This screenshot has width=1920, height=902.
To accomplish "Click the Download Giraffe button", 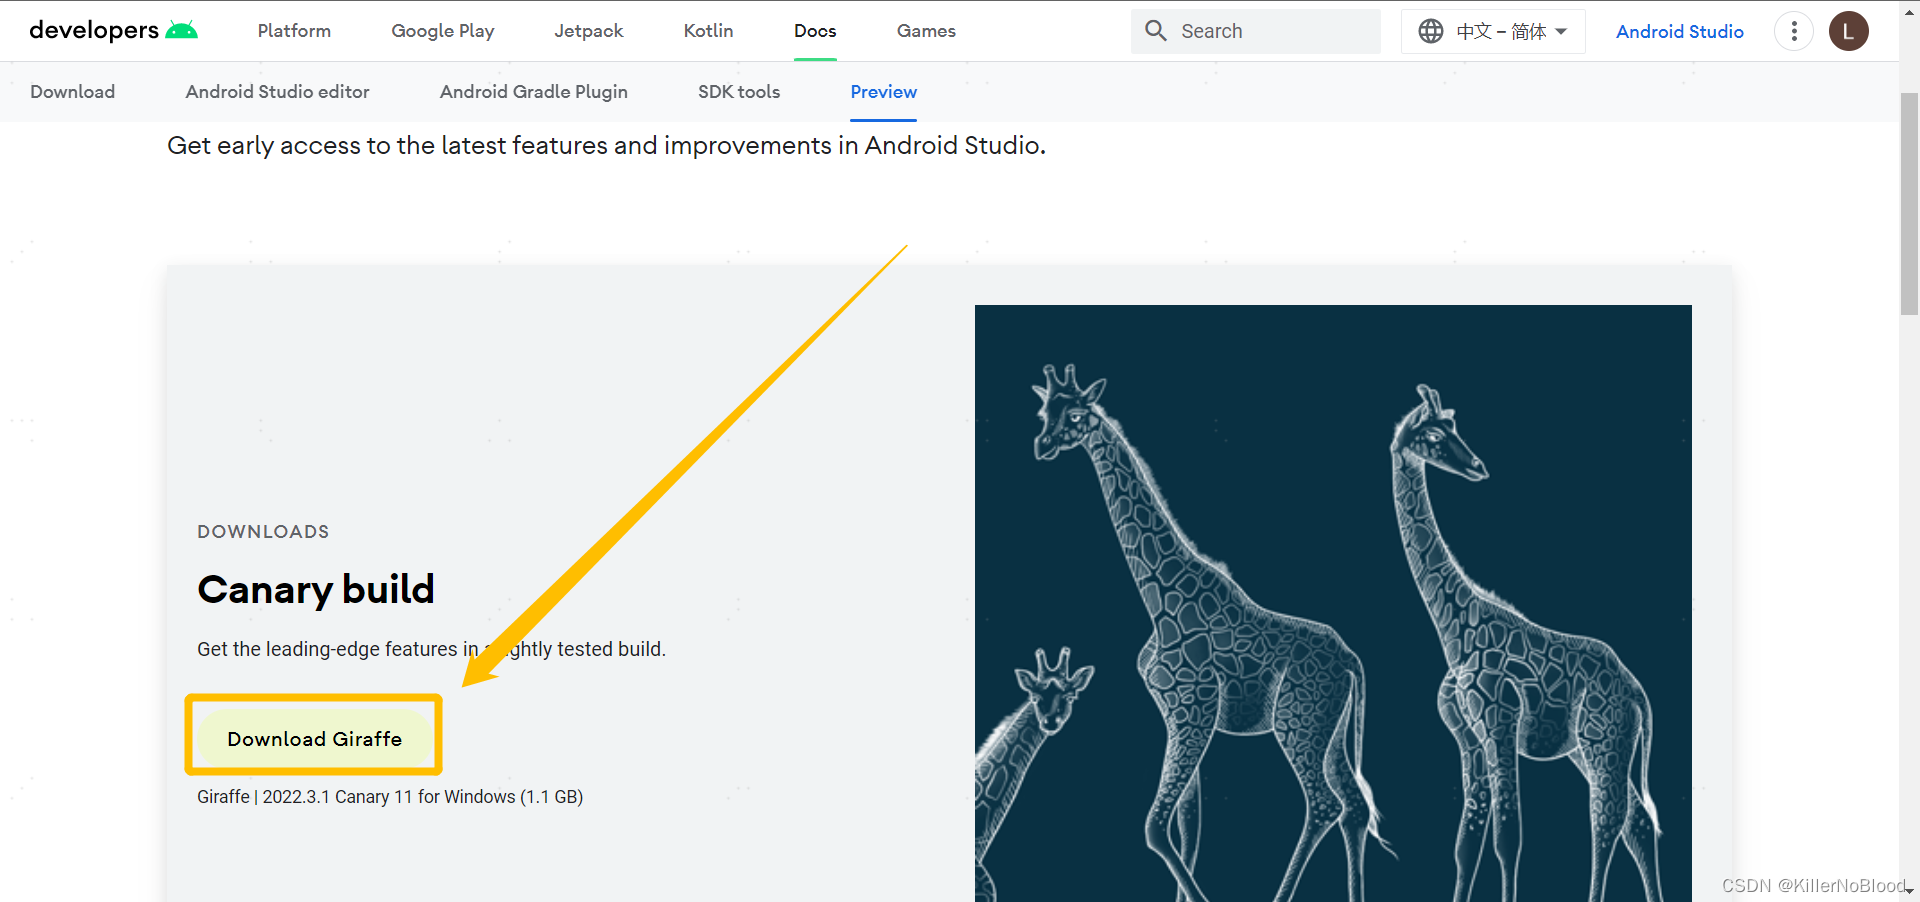I will click(x=314, y=739).
